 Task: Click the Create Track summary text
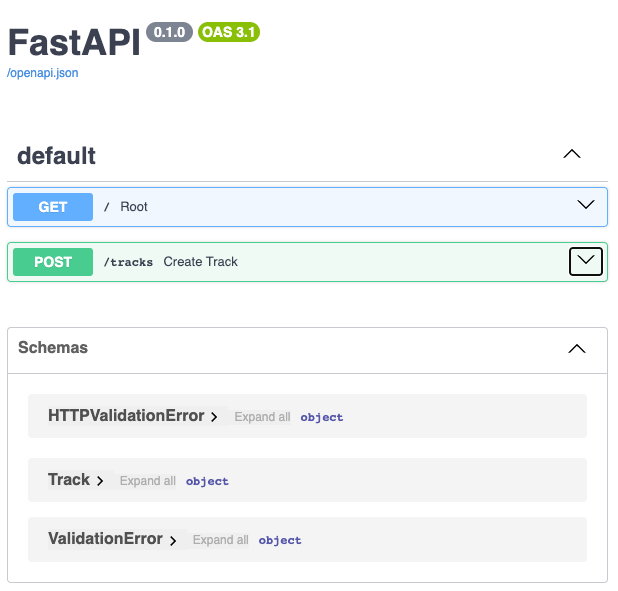(x=201, y=261)
